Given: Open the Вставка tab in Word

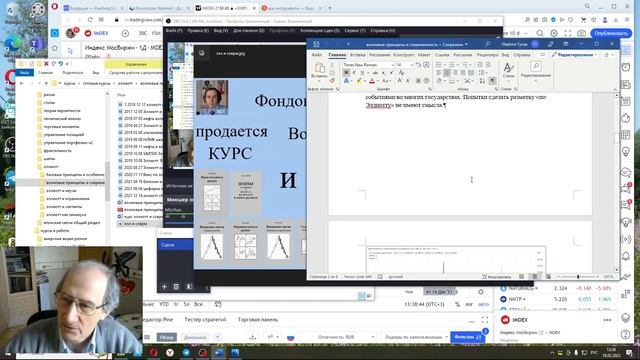Looking at the screenshot, I should pos(358,55).
